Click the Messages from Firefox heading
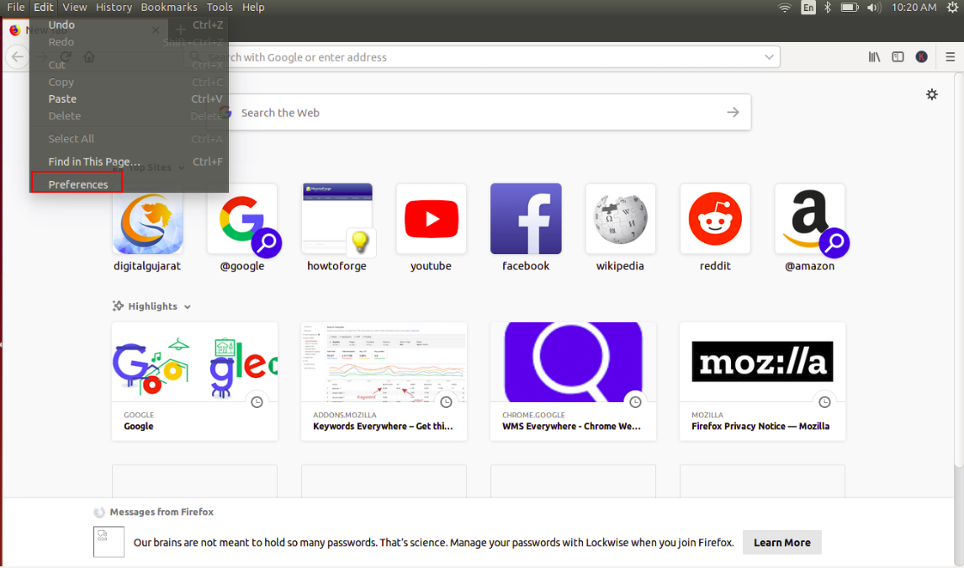Viewport: 964px width, 568px height. (x=162, y=511)
